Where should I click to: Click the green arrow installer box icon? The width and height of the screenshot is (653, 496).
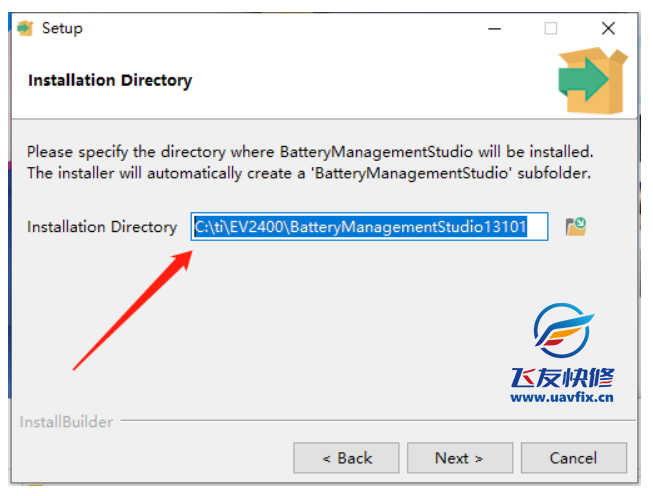click(x=592, y=79)
